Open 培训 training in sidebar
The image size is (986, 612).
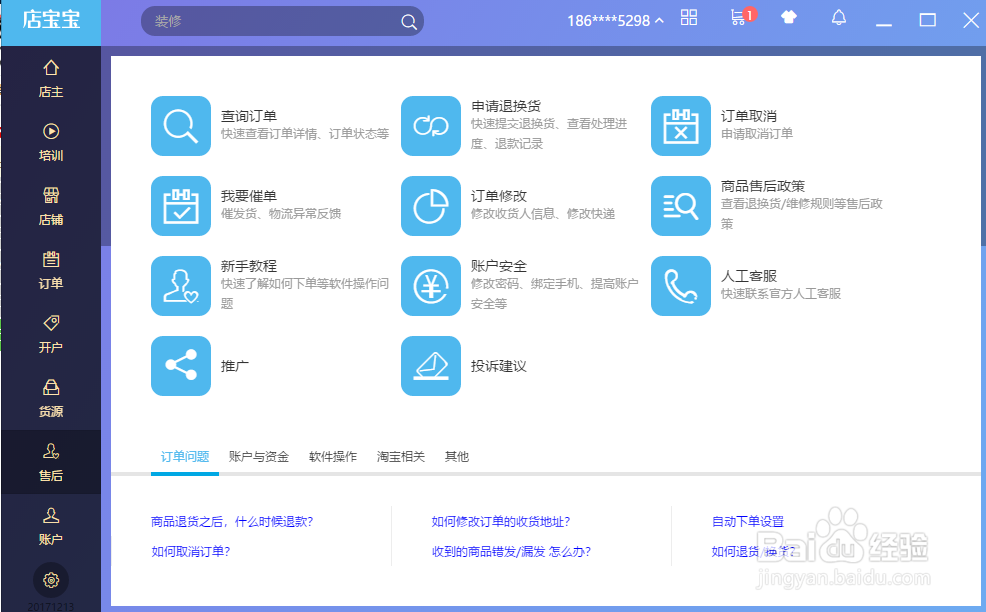click(x=51, y=143)
